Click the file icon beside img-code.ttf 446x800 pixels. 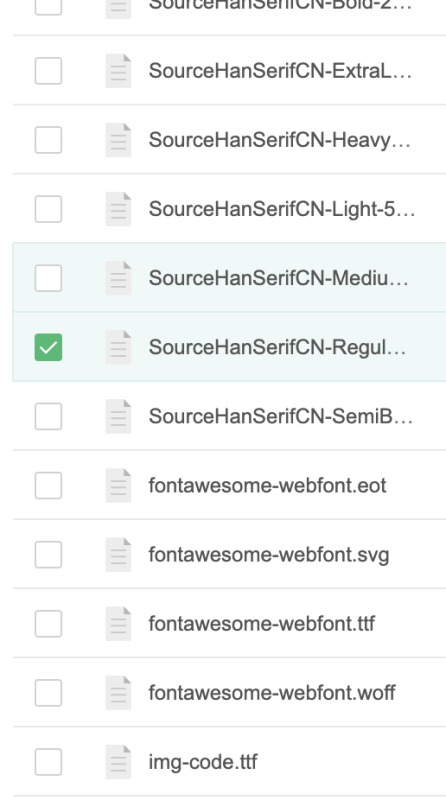click(x=118, y=762)
